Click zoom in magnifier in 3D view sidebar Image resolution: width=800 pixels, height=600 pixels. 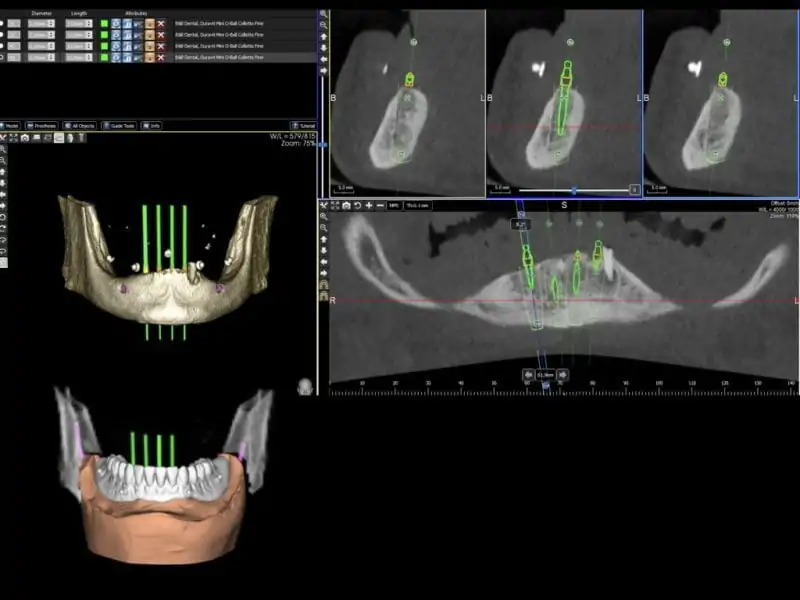pos(4,149)
